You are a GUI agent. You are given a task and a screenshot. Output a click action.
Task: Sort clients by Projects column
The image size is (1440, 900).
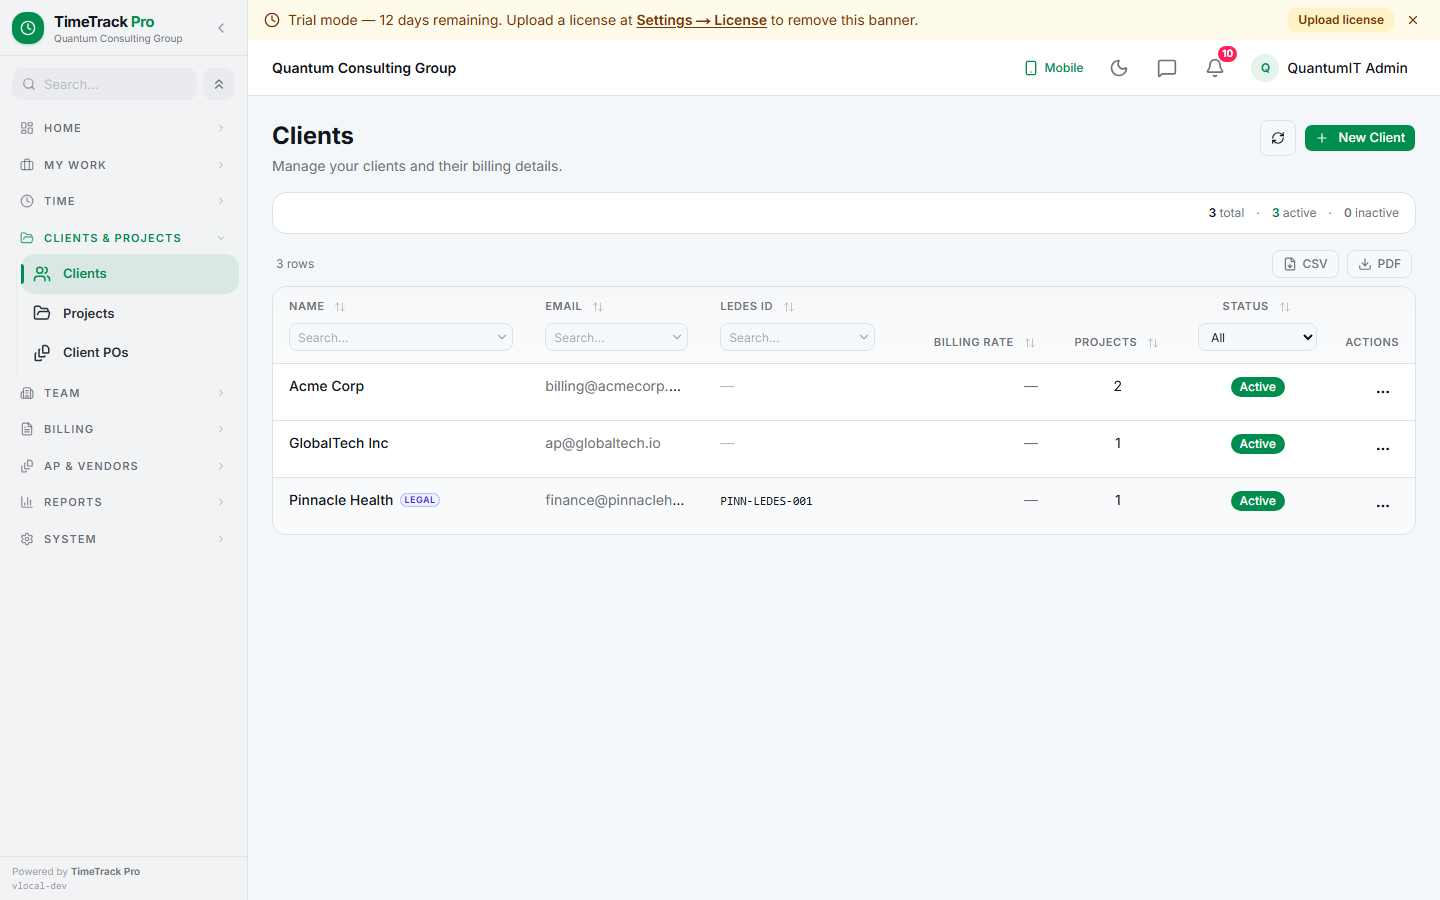point(1153,343)
